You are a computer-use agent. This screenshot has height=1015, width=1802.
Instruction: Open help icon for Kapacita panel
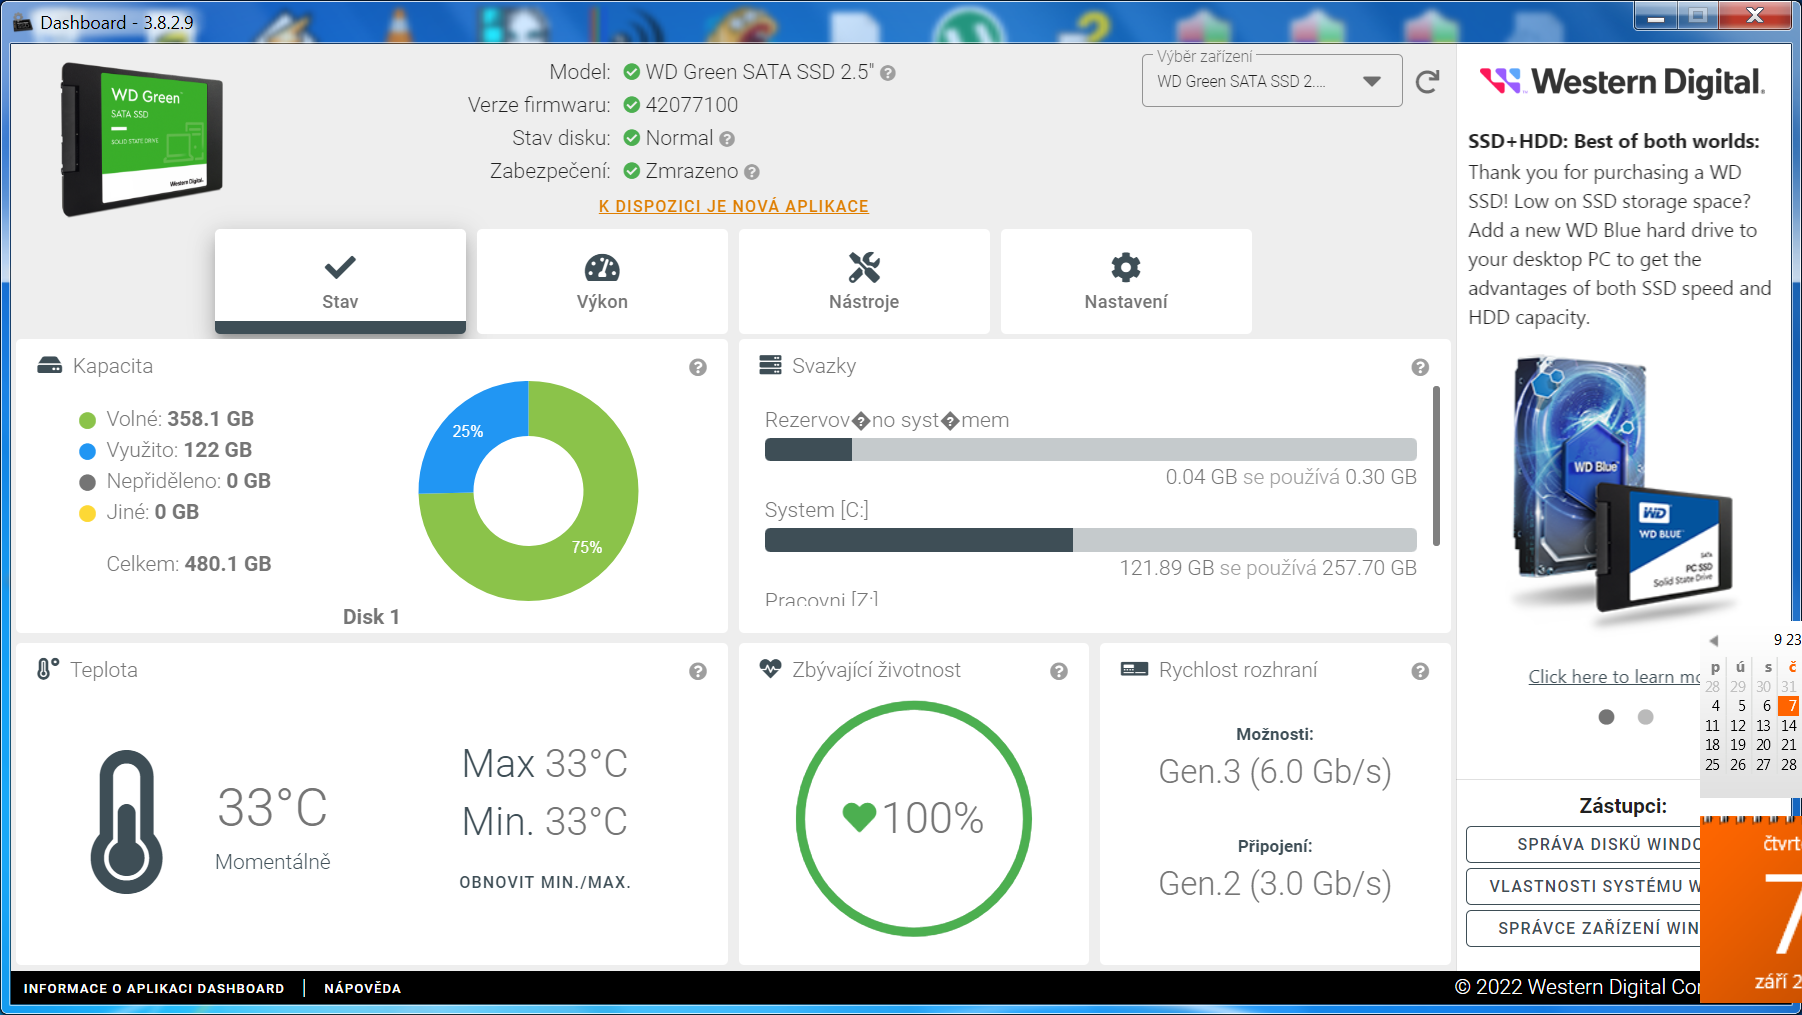coord(698,368)
